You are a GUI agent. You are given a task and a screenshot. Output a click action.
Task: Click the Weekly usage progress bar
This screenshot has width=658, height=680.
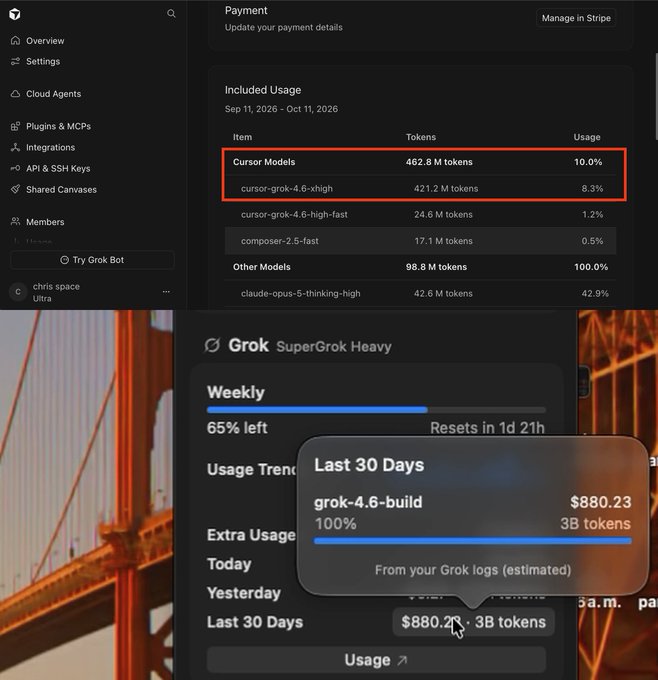(x=376, y=410)
